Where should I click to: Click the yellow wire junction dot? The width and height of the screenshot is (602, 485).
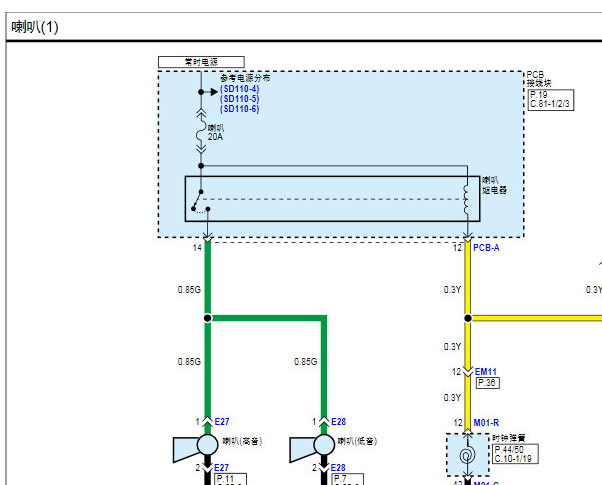click(x=468, y=318)
